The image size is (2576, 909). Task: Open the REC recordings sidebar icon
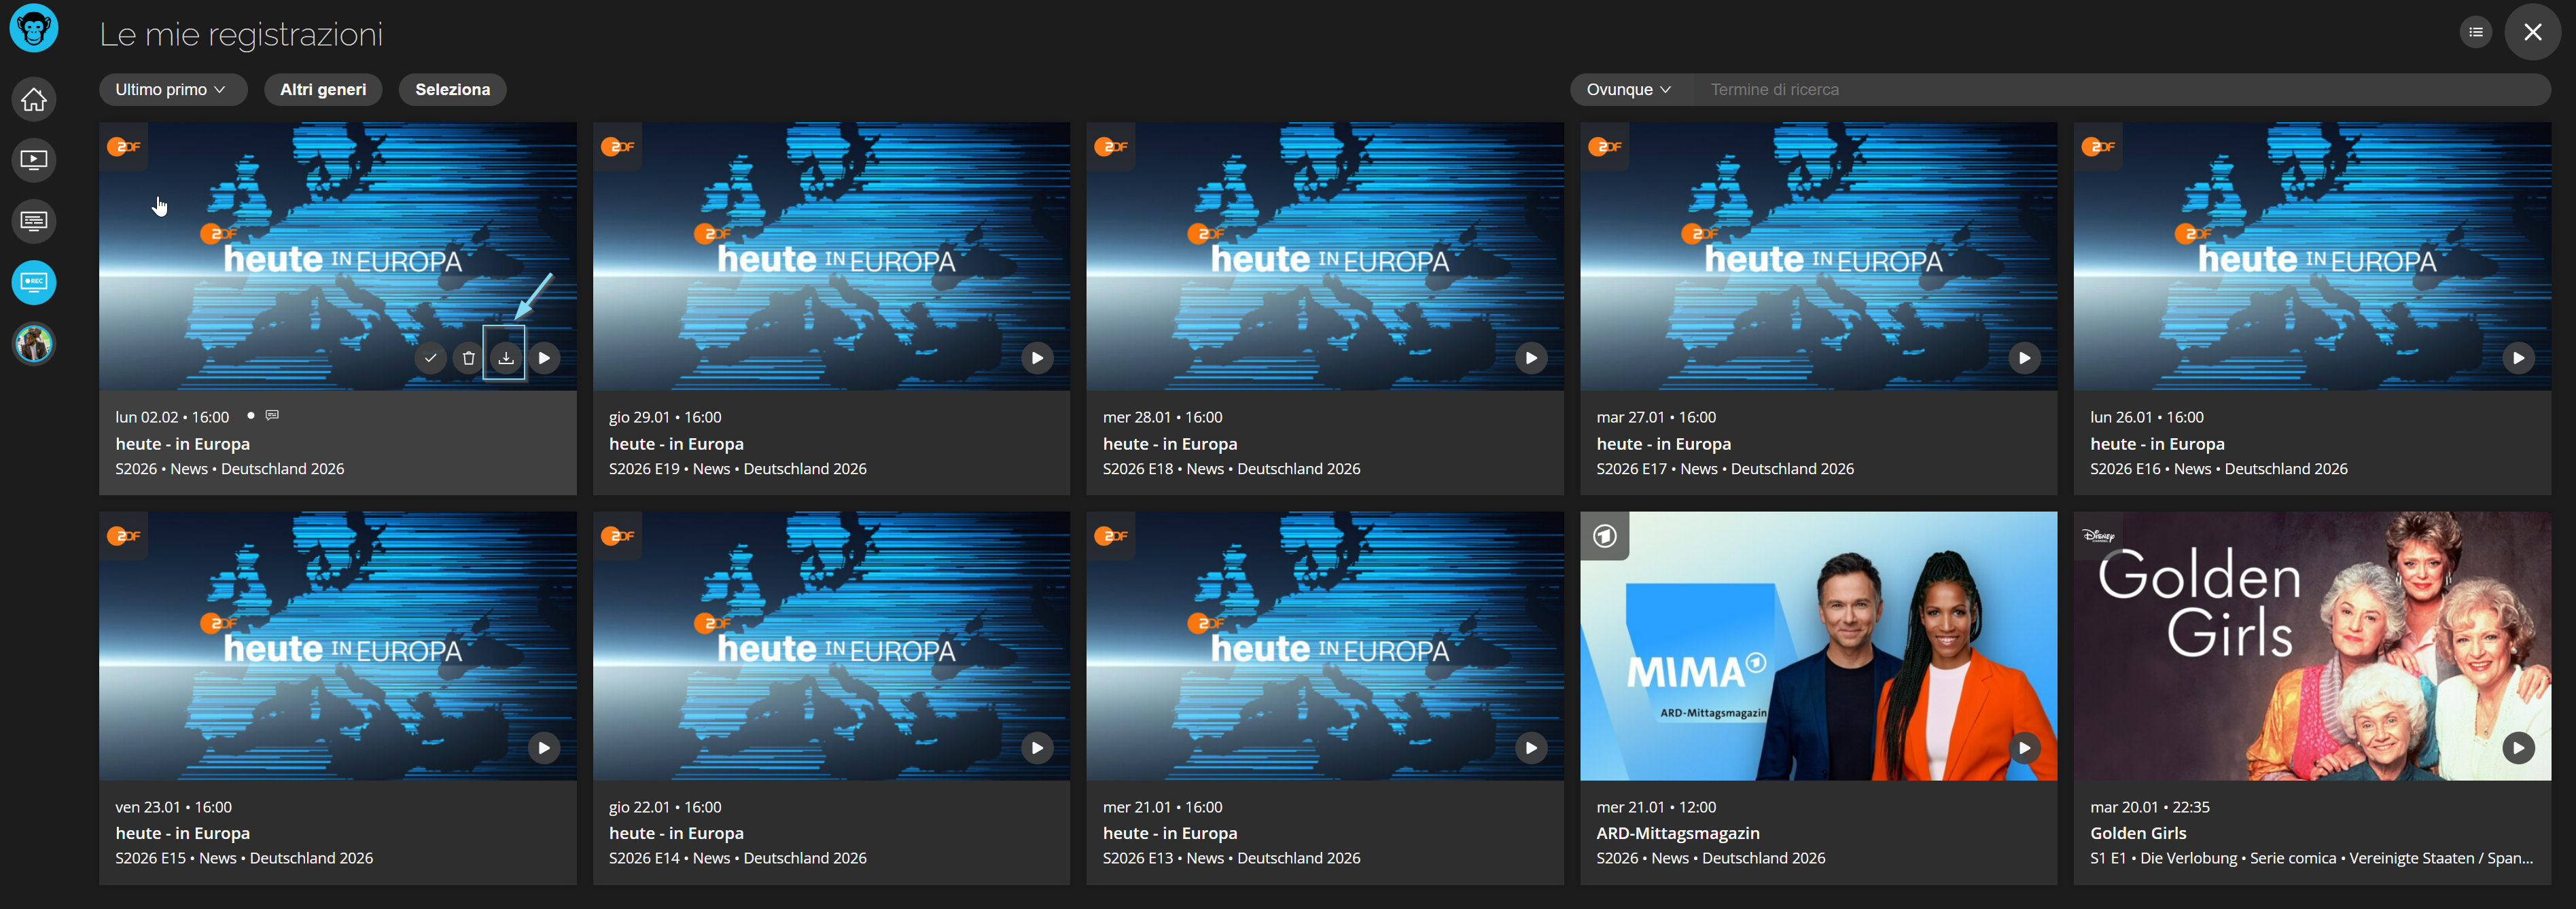34,282
